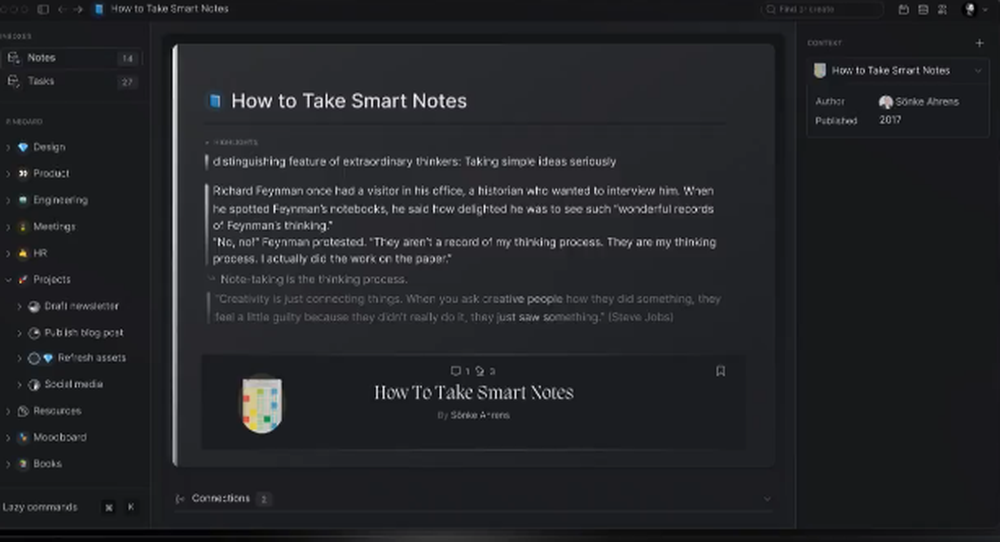Collapse the How to Take Smart Notes context card
The image size is (1000, 542).
tap(977, 71)
